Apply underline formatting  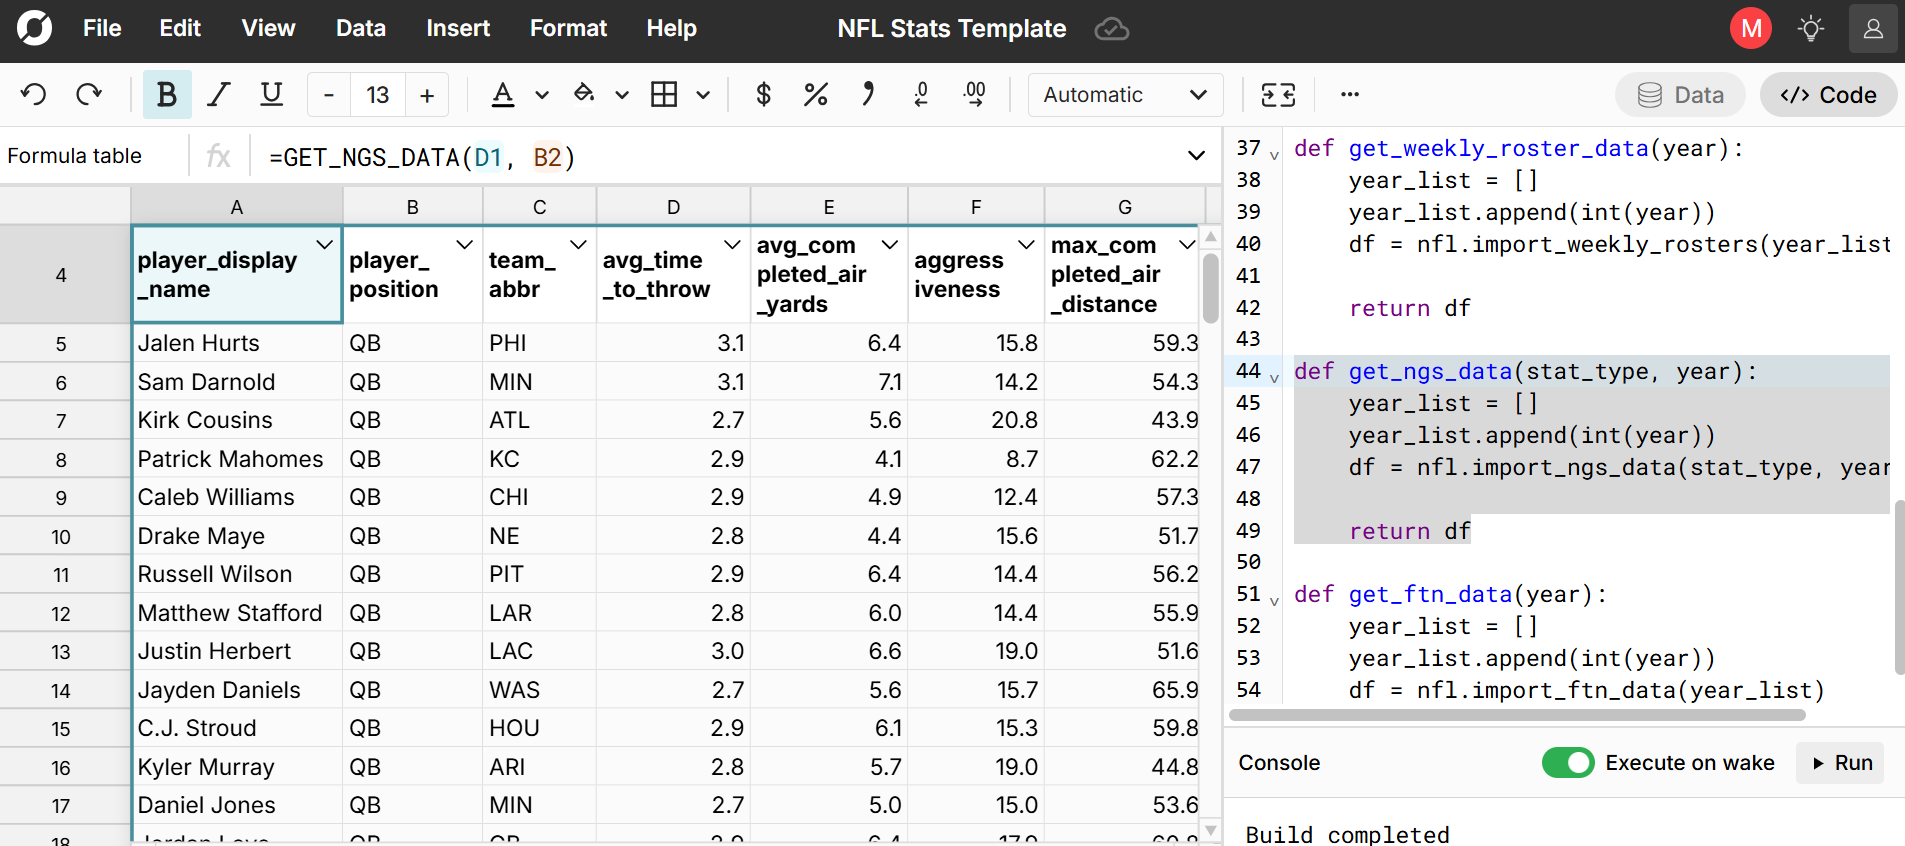point(271,95)
